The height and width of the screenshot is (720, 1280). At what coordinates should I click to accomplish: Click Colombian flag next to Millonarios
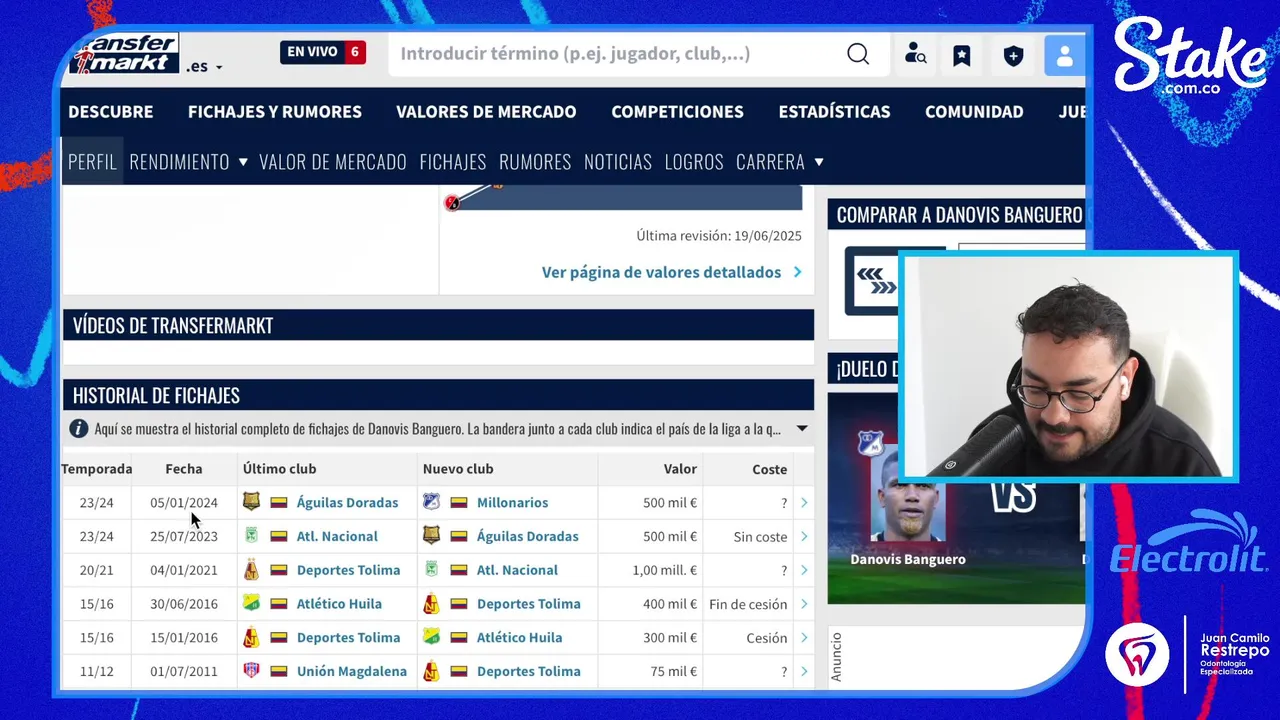pyautogui.click(x=459, y=502)
